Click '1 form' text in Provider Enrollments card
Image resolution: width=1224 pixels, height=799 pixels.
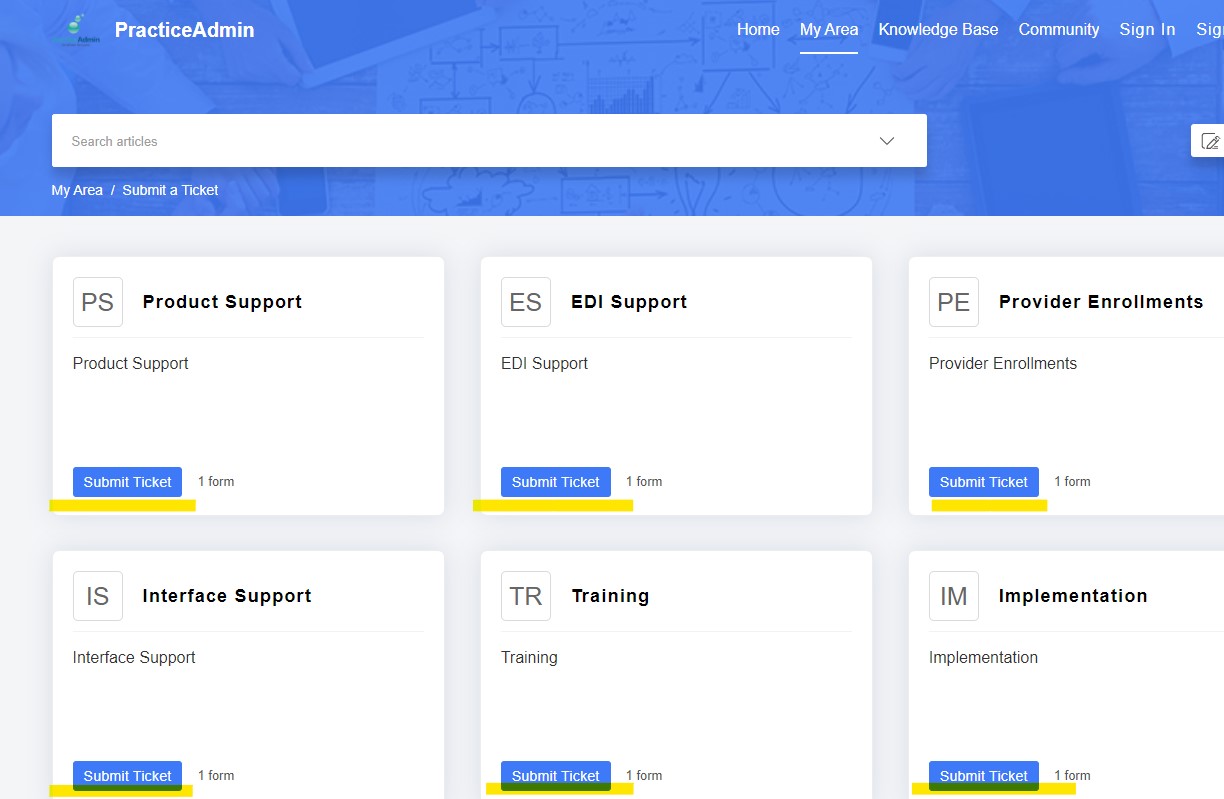point(1072,482)
